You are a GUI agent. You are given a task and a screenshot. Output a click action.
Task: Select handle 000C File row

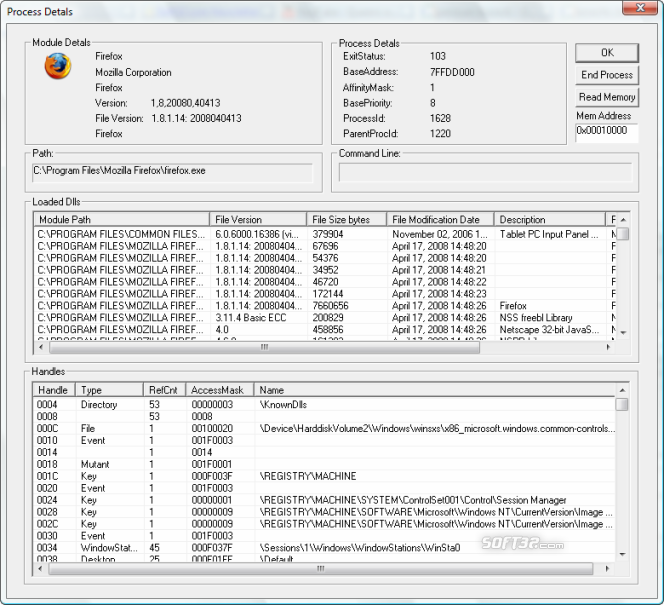(324, 428)
